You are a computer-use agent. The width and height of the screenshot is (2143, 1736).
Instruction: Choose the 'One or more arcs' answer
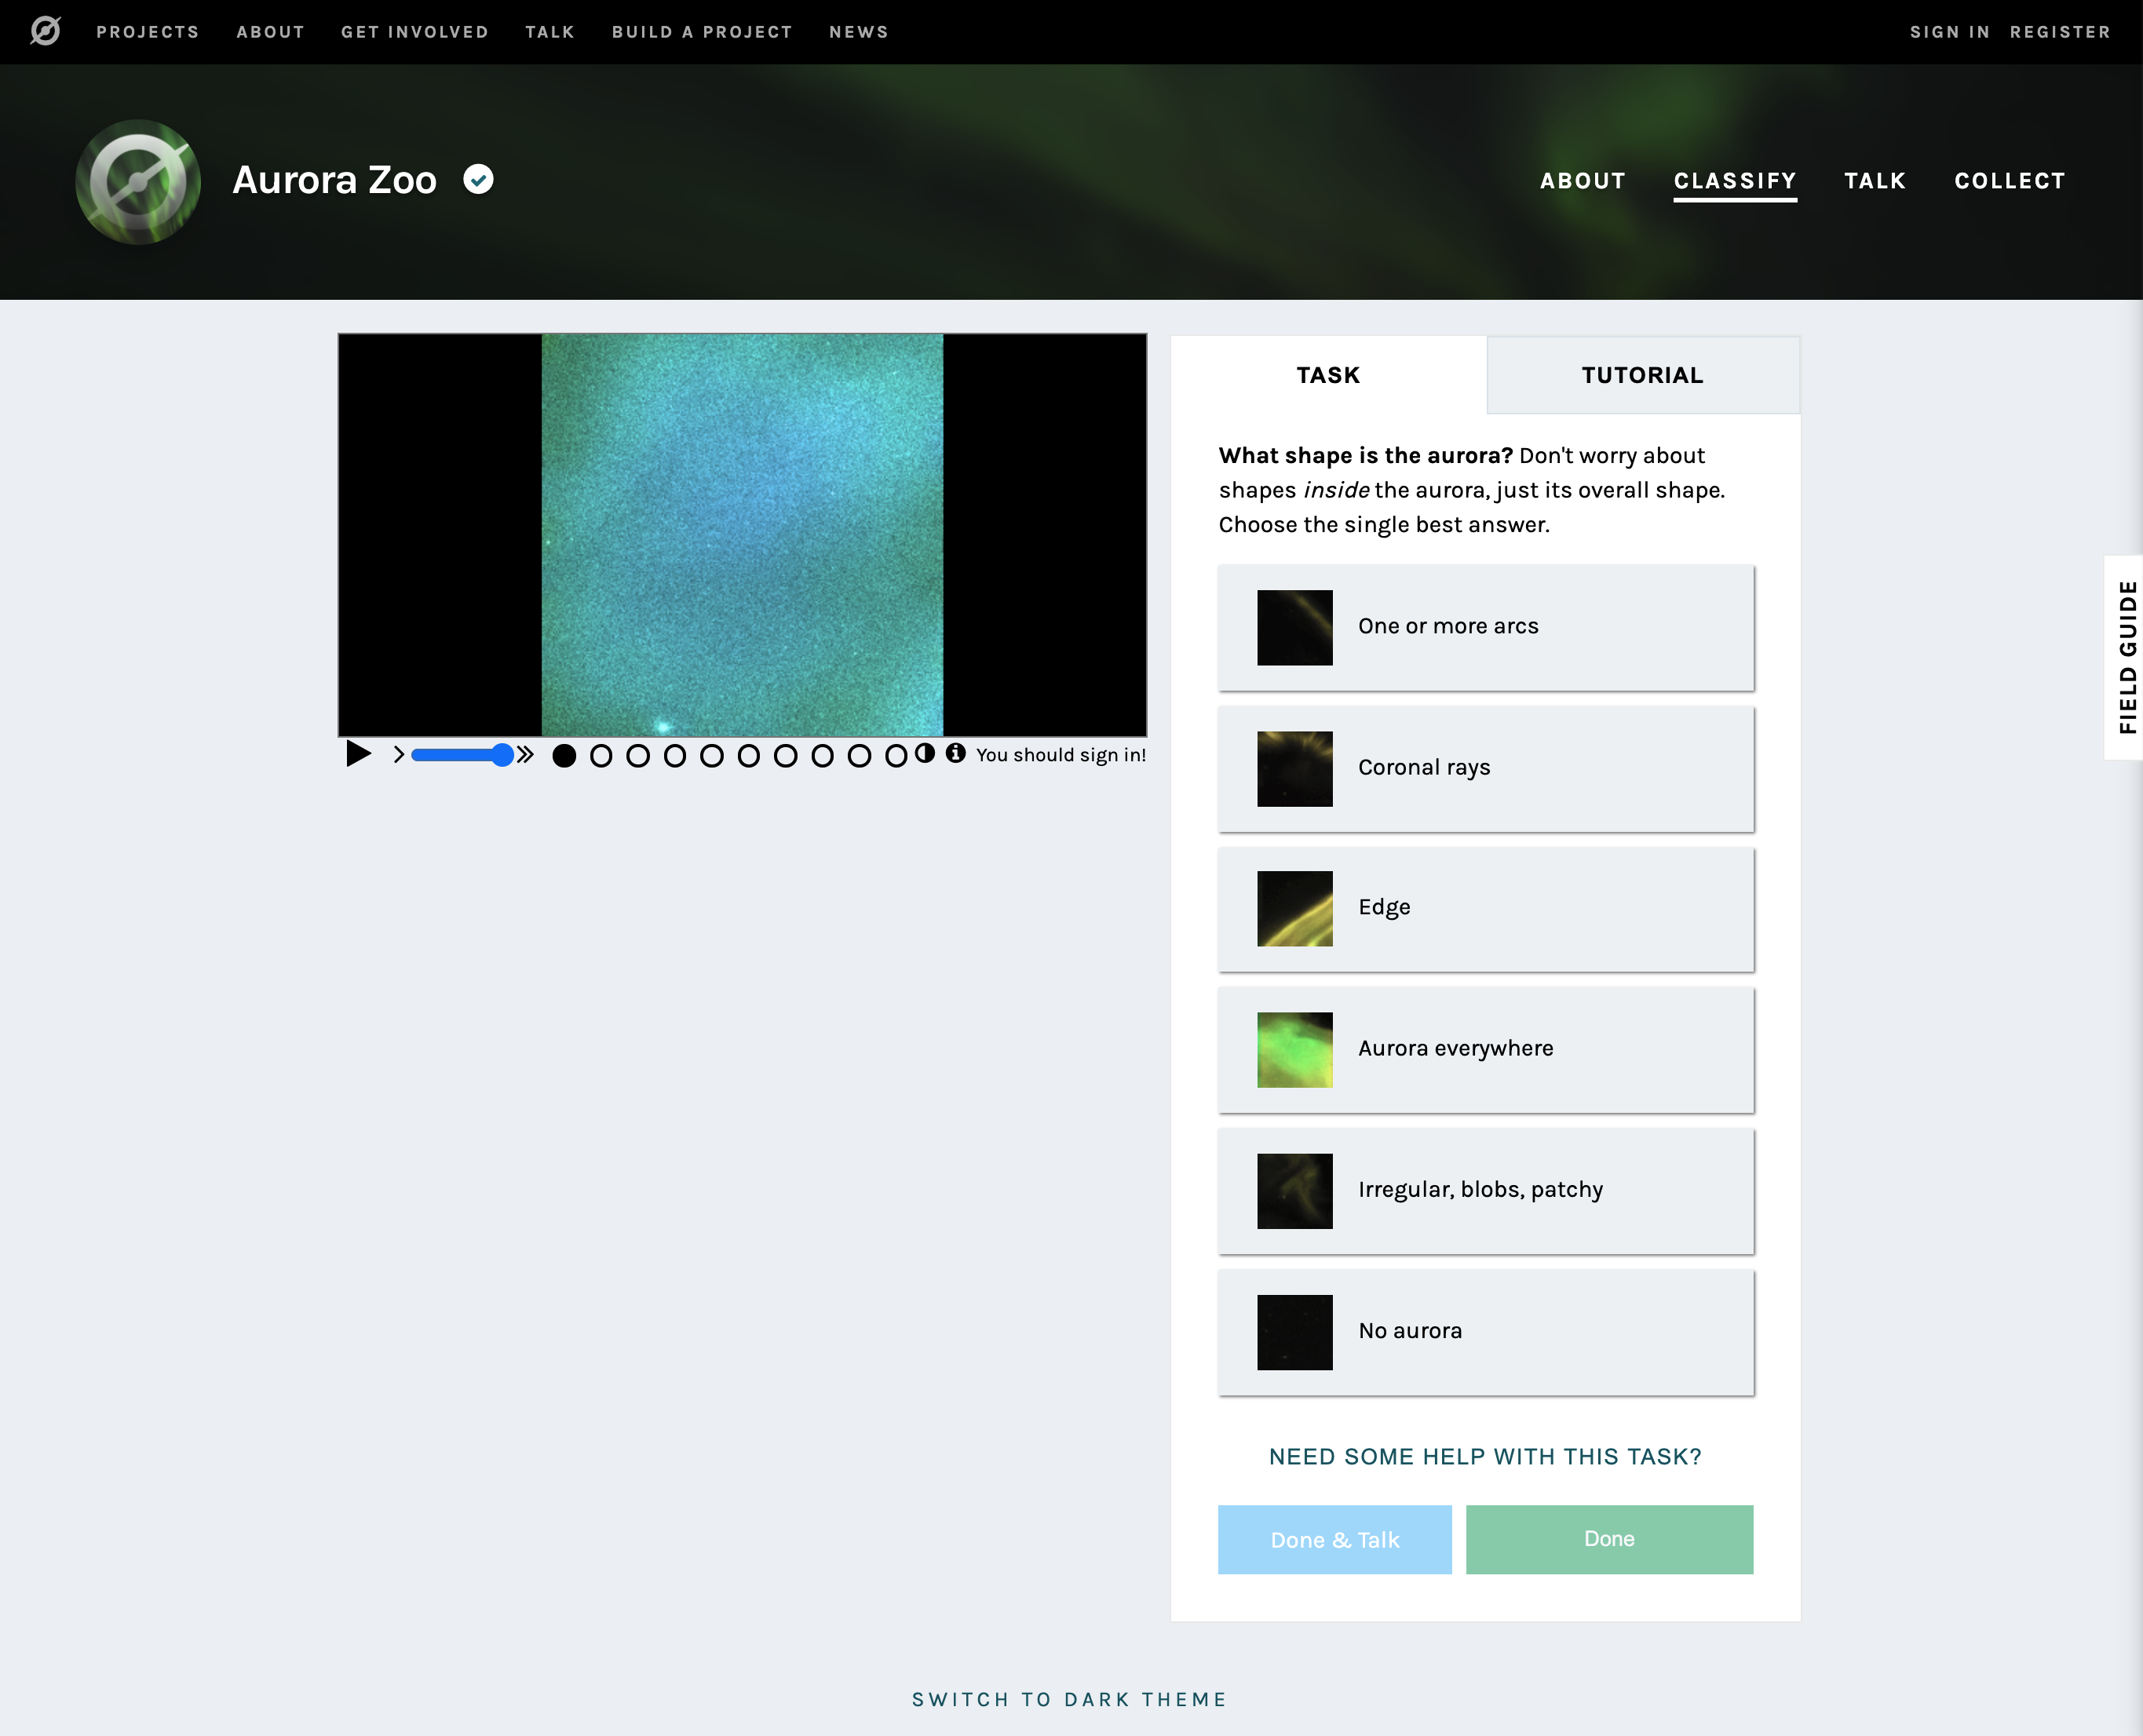point(1486,627)
